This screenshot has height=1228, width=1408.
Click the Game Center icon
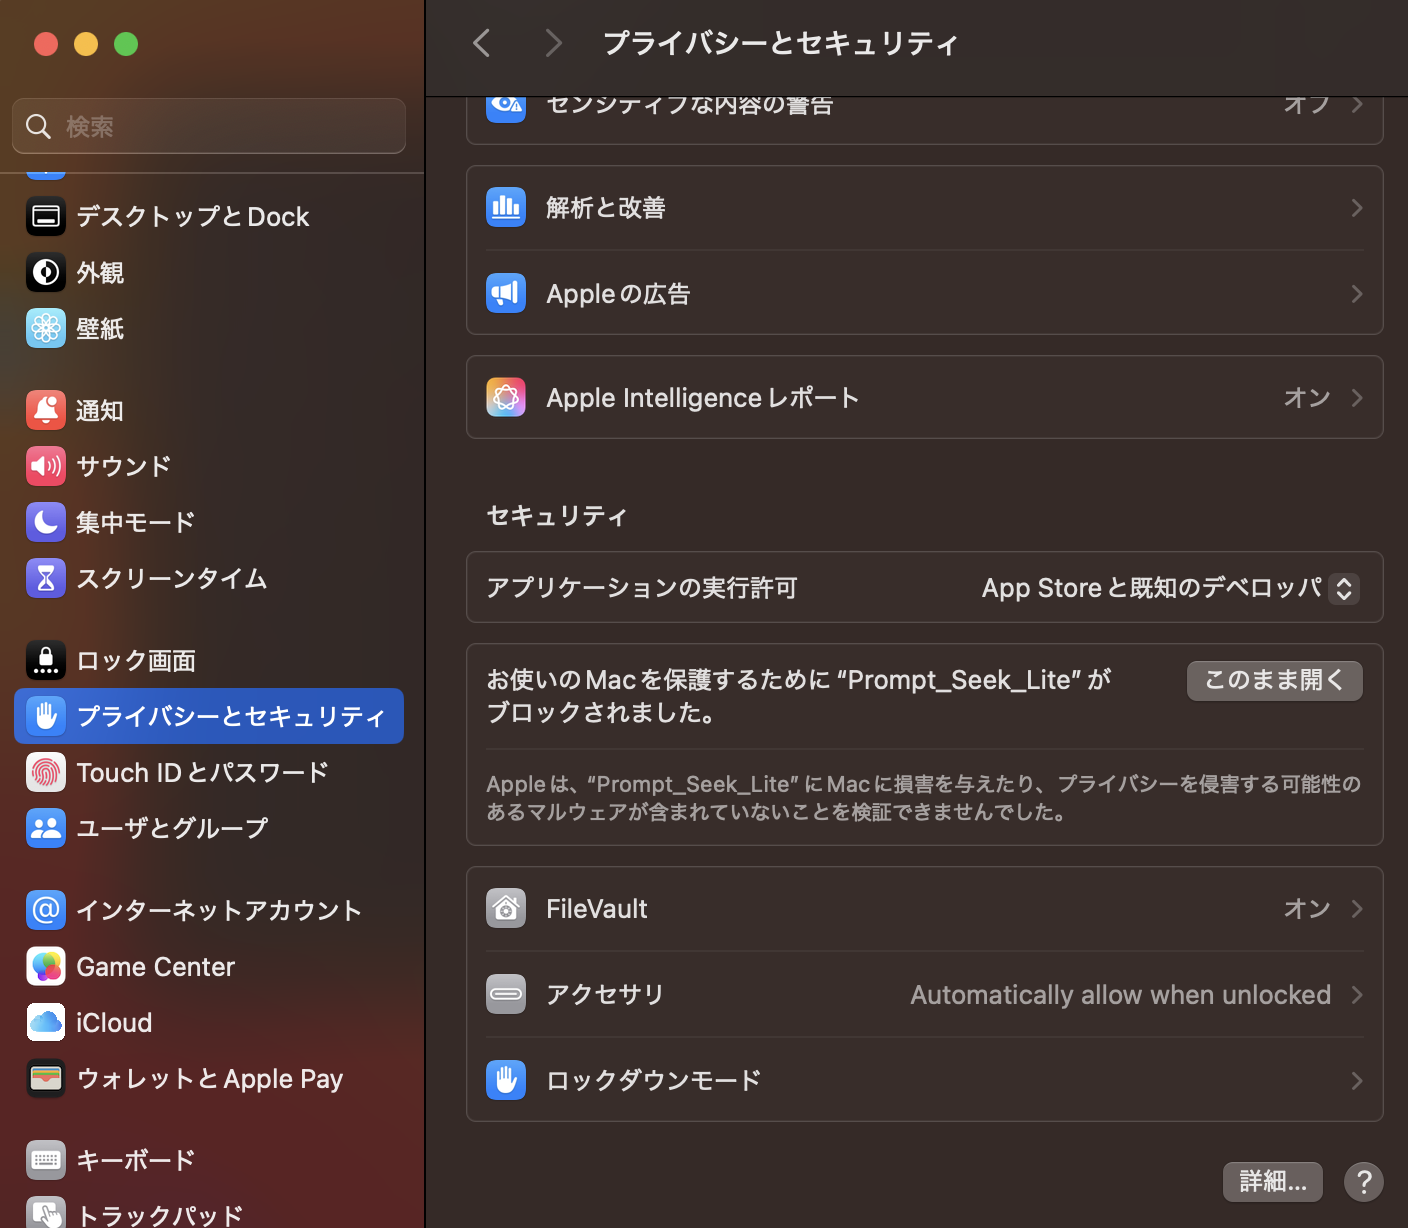pyautogui.click(x=46, y=966)
